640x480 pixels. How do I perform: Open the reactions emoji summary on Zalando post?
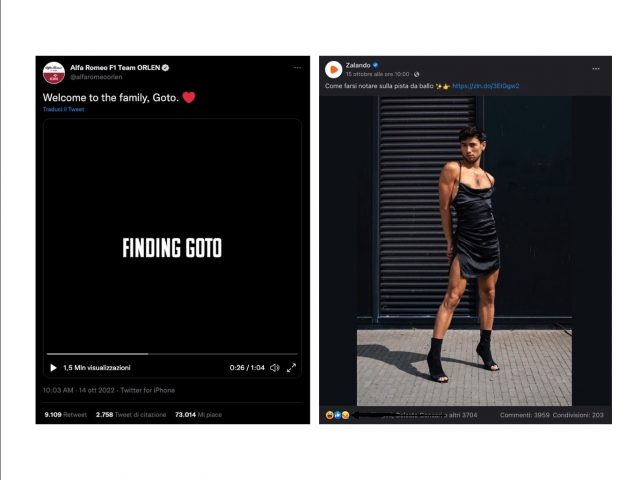[338, 415]
